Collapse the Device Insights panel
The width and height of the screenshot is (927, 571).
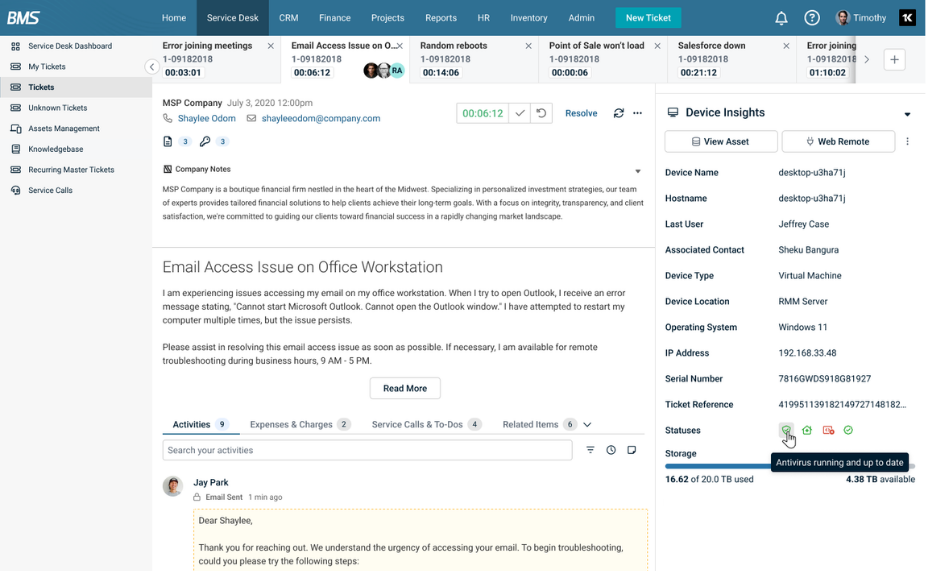[x=907, y=114]
